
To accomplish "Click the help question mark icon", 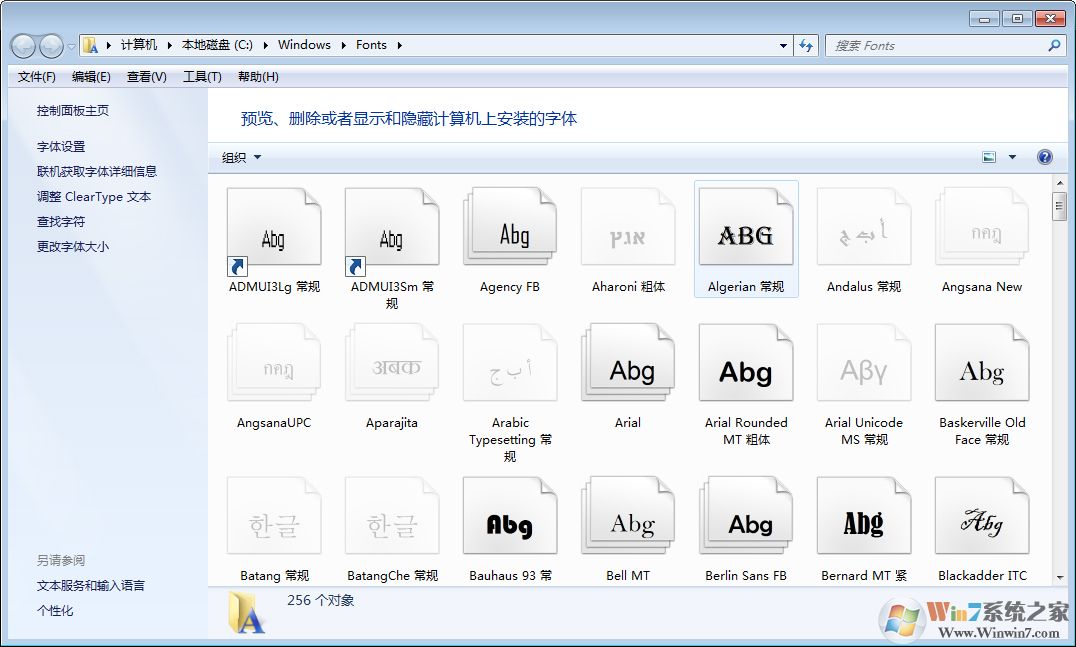I will 1045,157.
